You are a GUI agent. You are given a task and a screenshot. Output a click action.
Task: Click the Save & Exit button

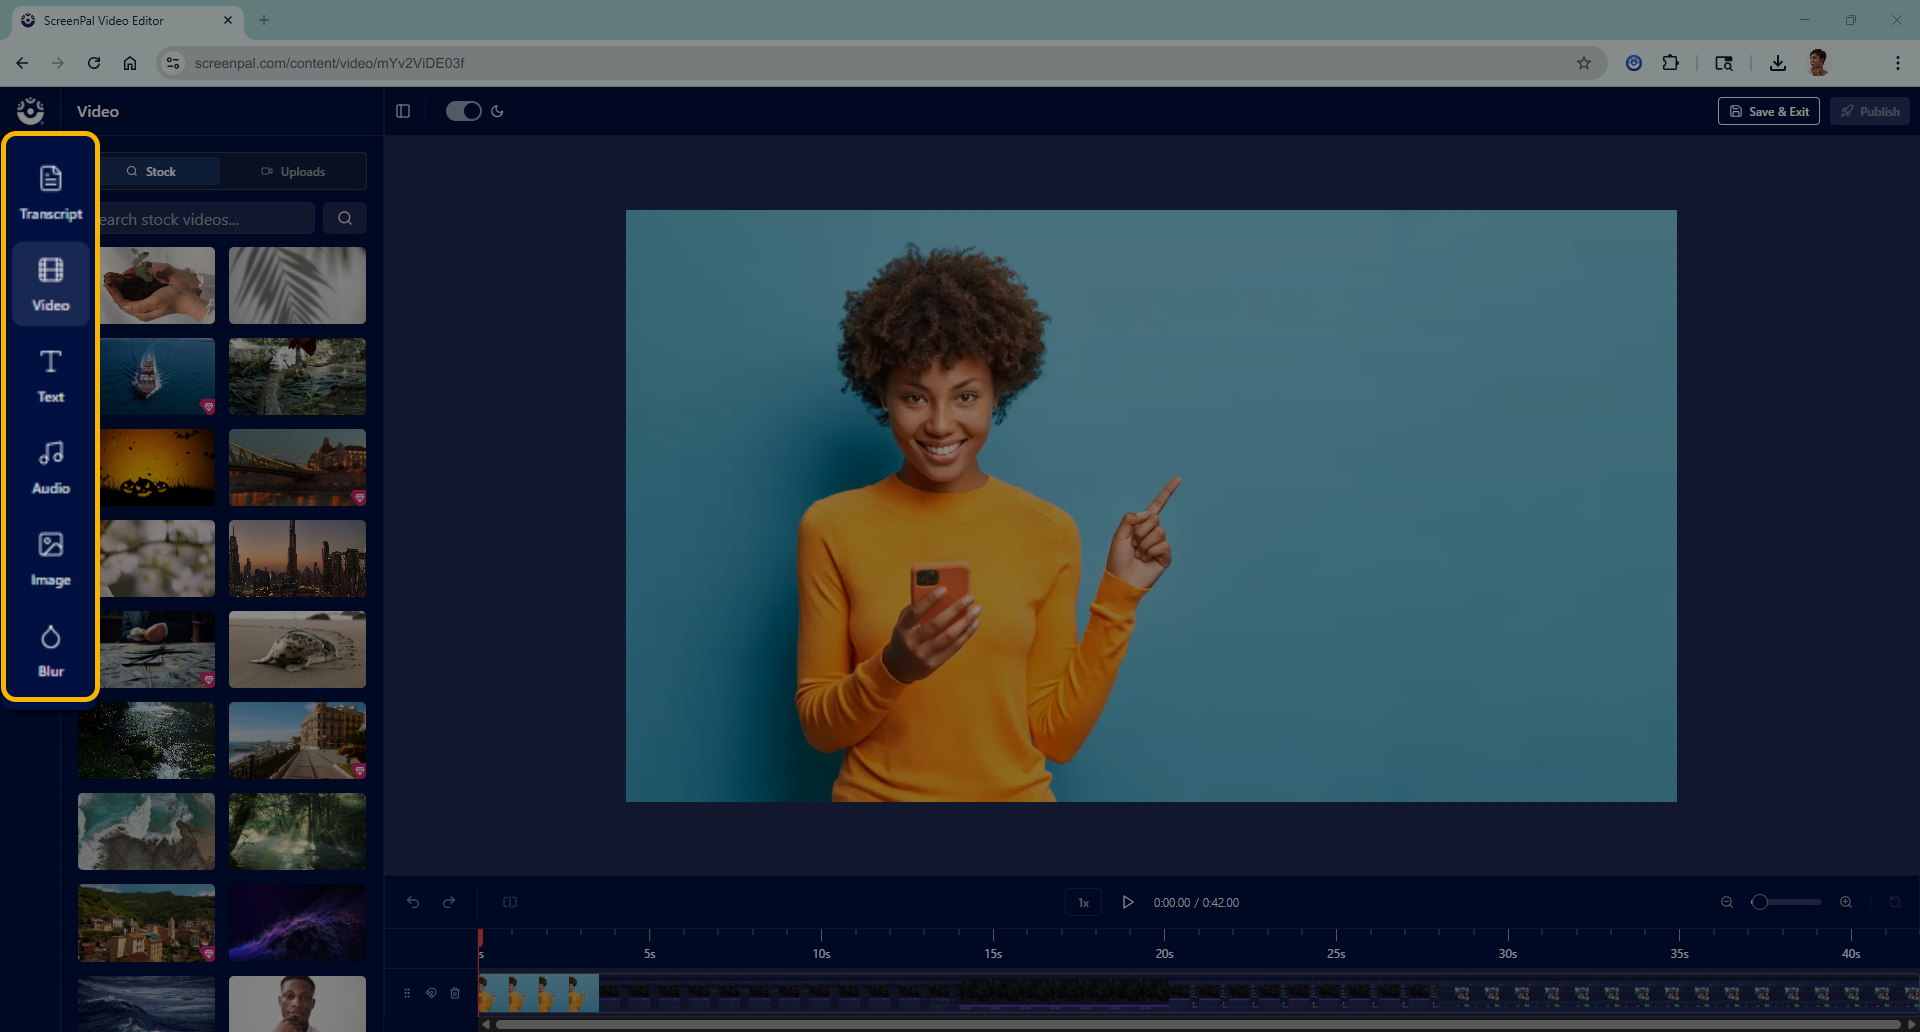[1768, 111]
